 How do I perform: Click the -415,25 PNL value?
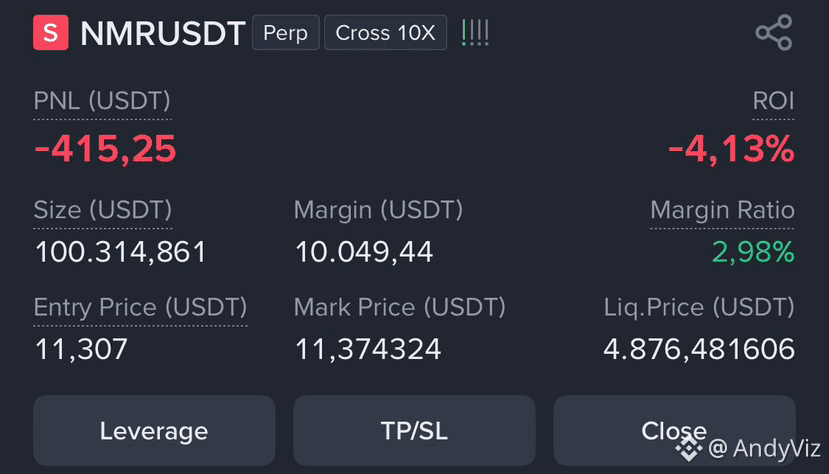pos(105,149)
